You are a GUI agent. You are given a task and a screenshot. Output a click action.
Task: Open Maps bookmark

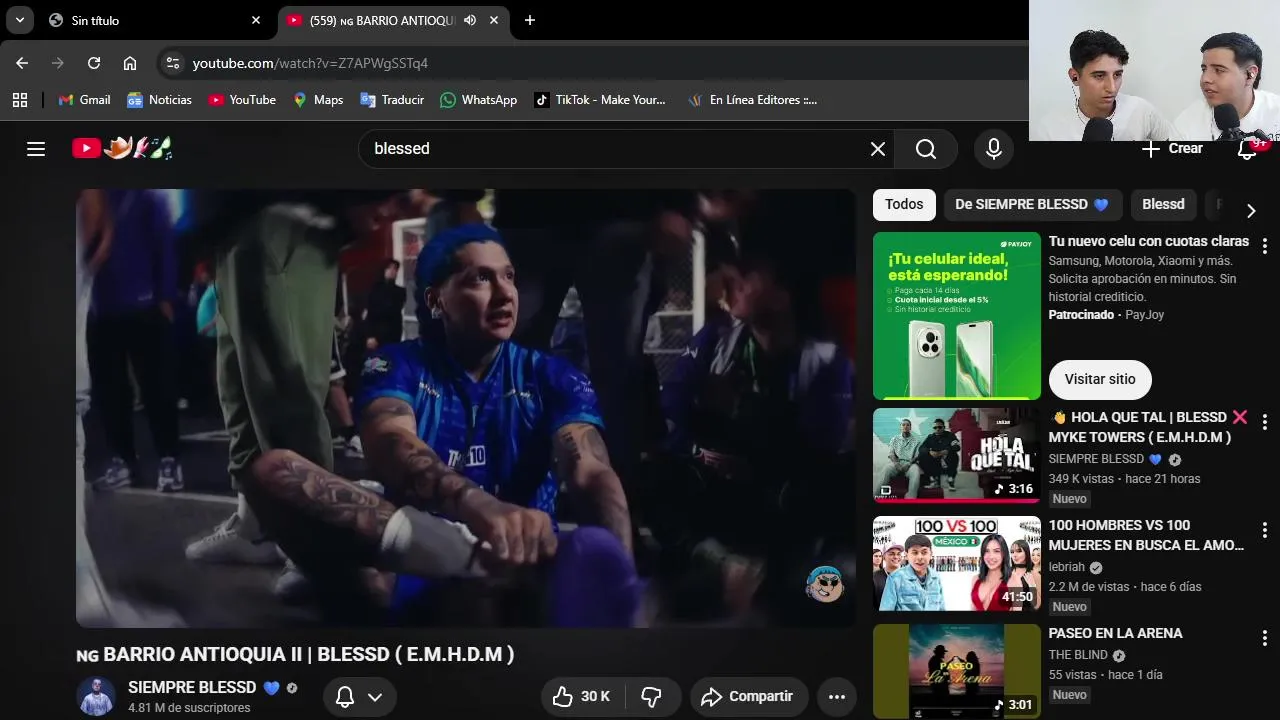click(x=318, y=100)
